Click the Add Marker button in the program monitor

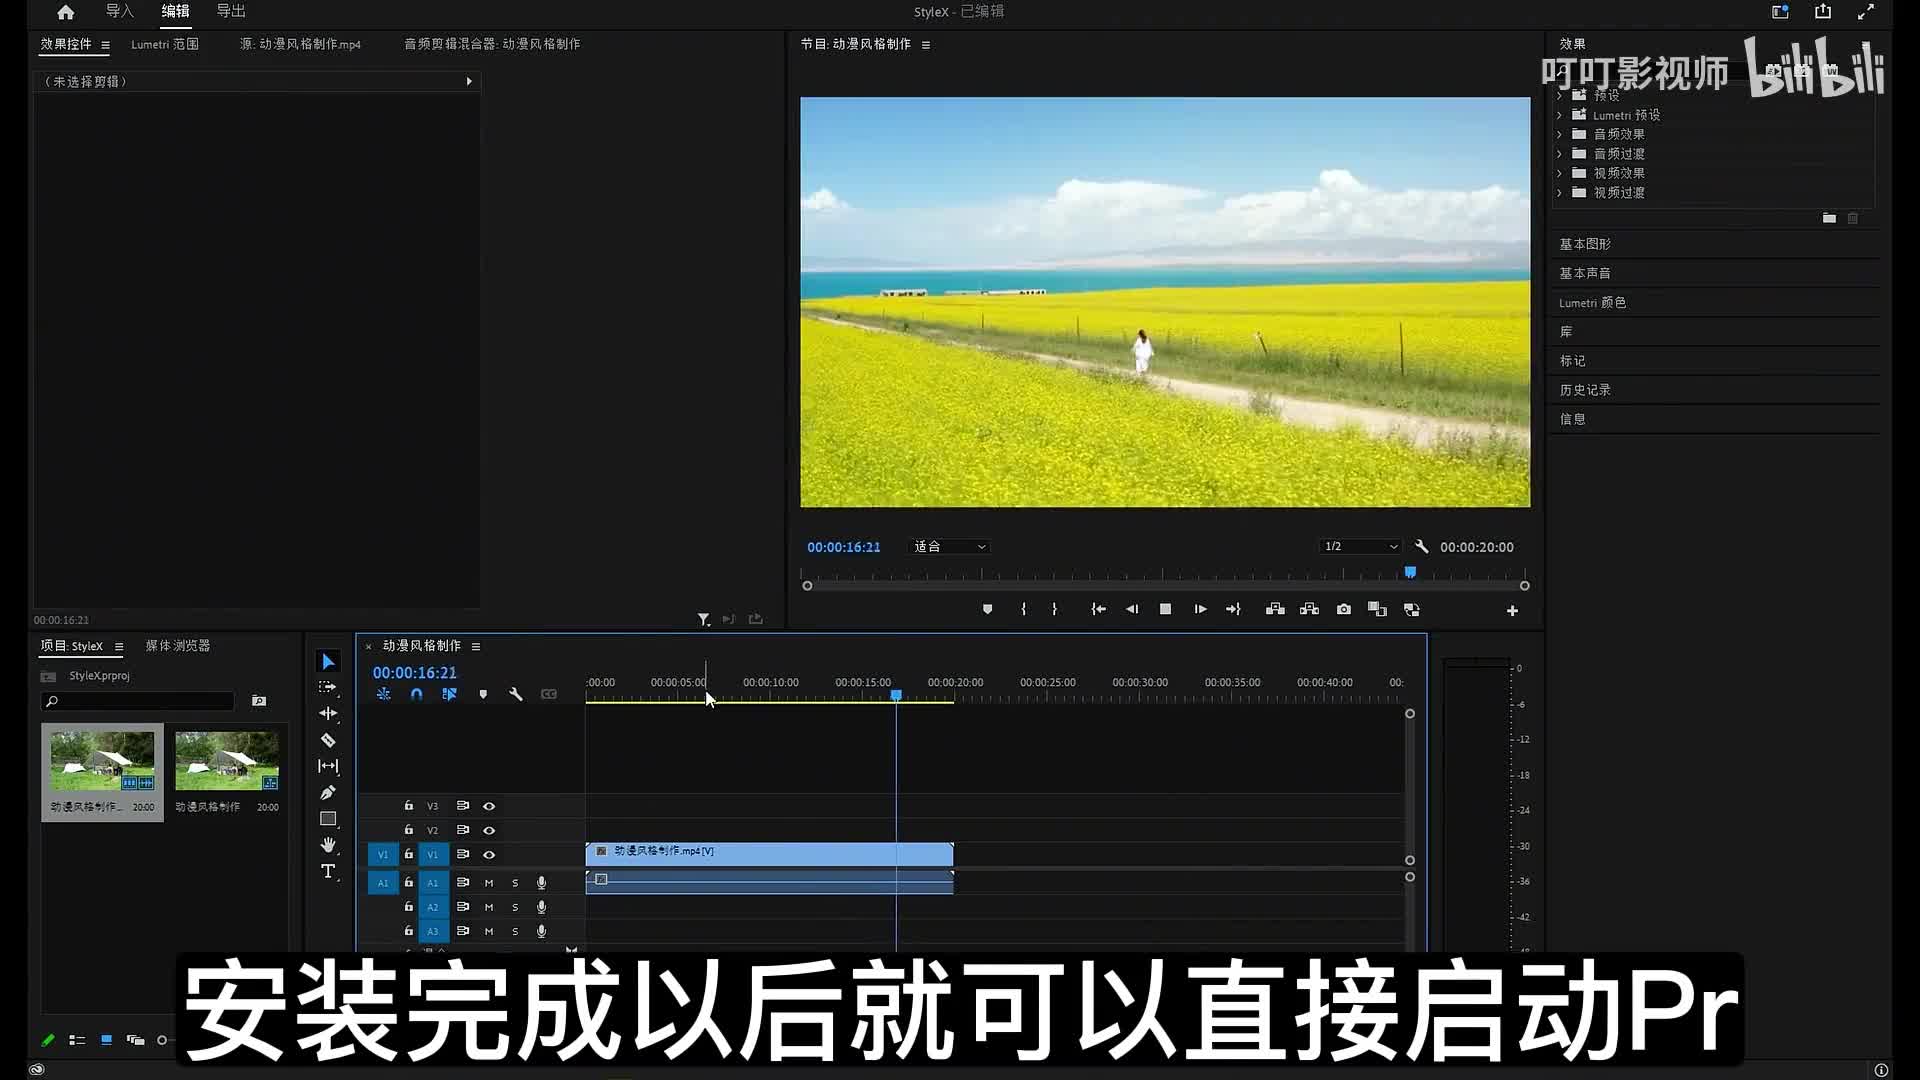click(987, 609)
